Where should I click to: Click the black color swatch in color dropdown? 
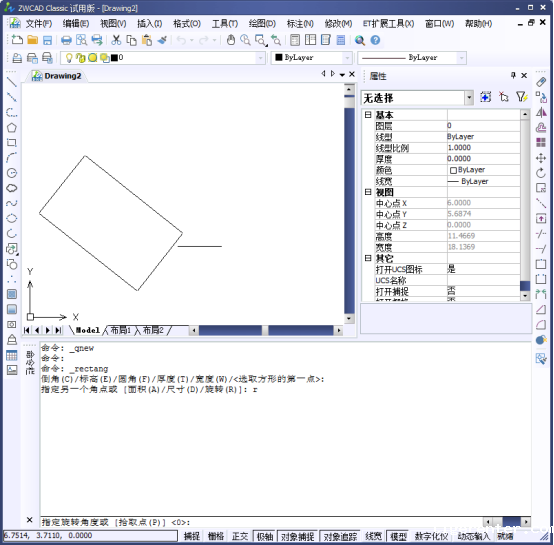tap(279, 57)
